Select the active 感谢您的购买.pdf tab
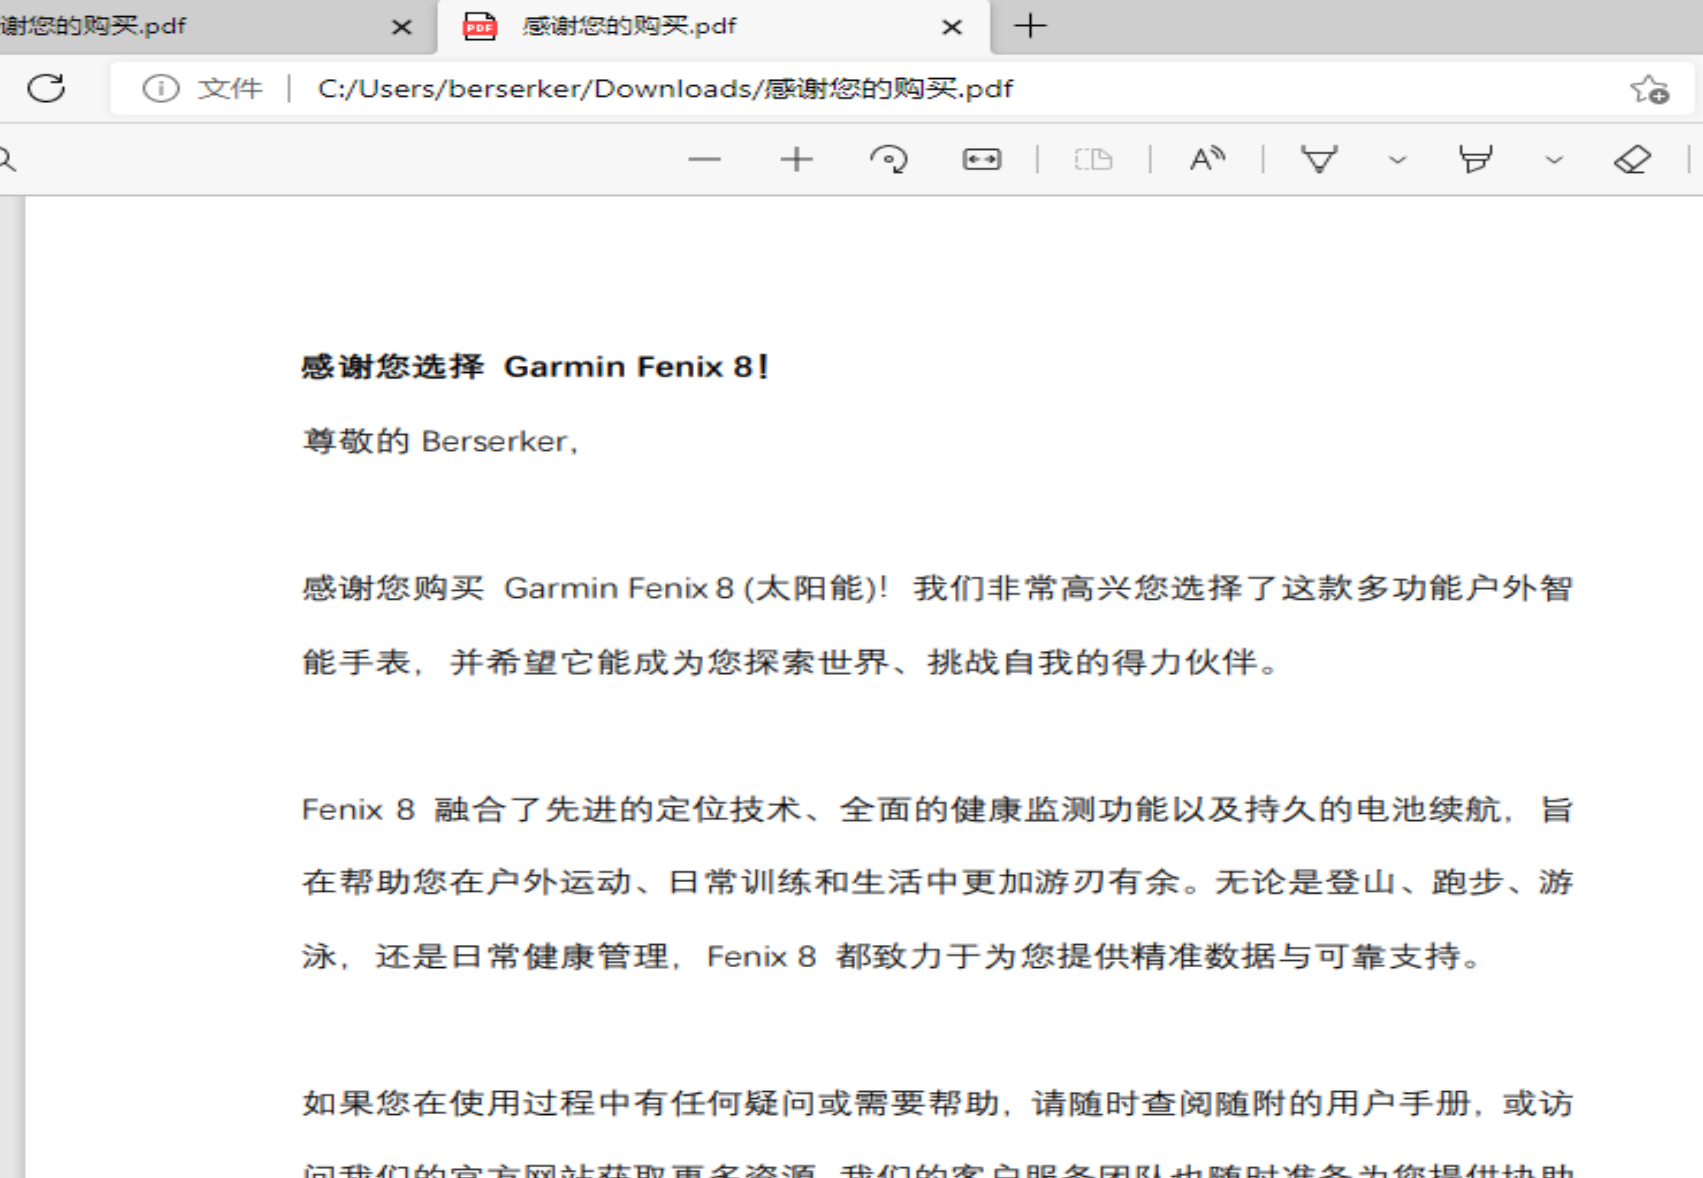 click(714, 27)
